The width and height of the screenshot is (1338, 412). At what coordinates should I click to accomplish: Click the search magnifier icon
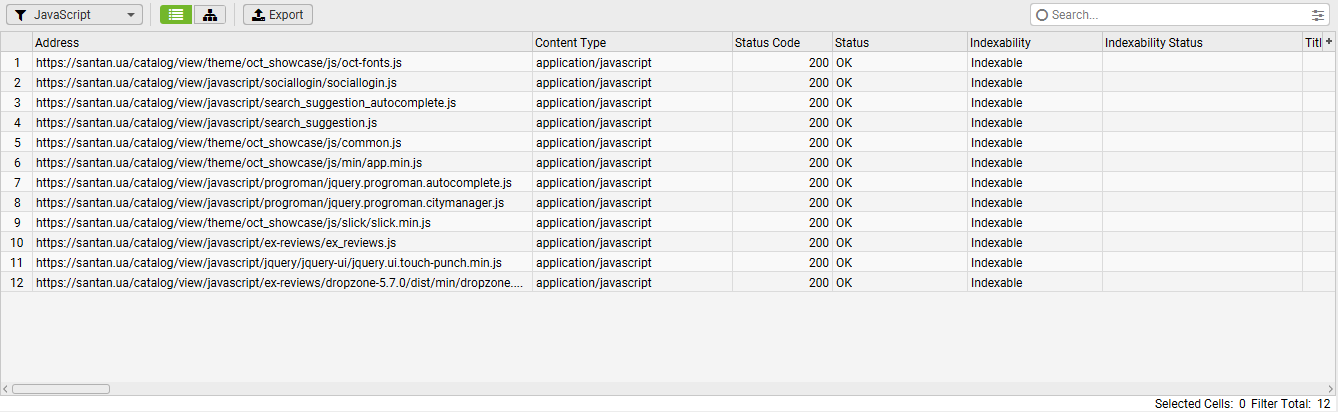coord(1042,15)
